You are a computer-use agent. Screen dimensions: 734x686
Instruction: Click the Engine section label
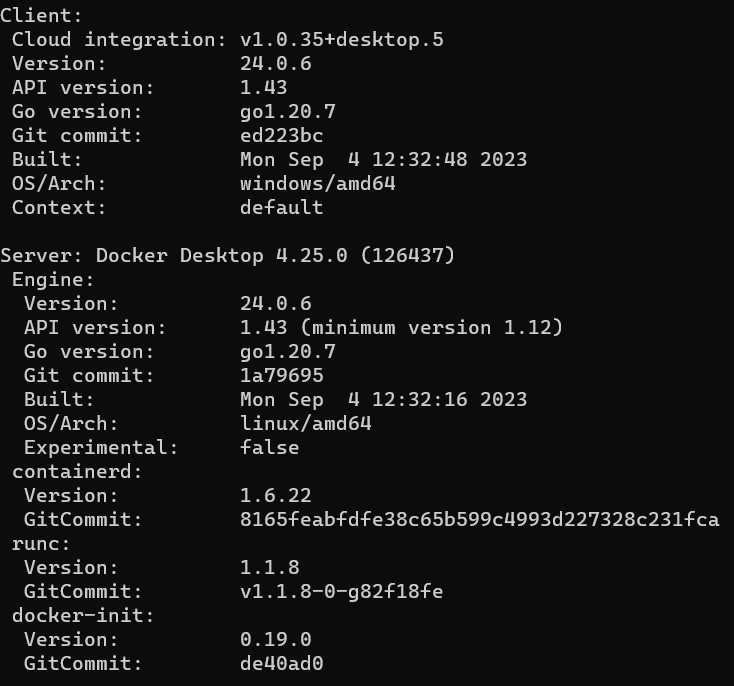point(53,280)
